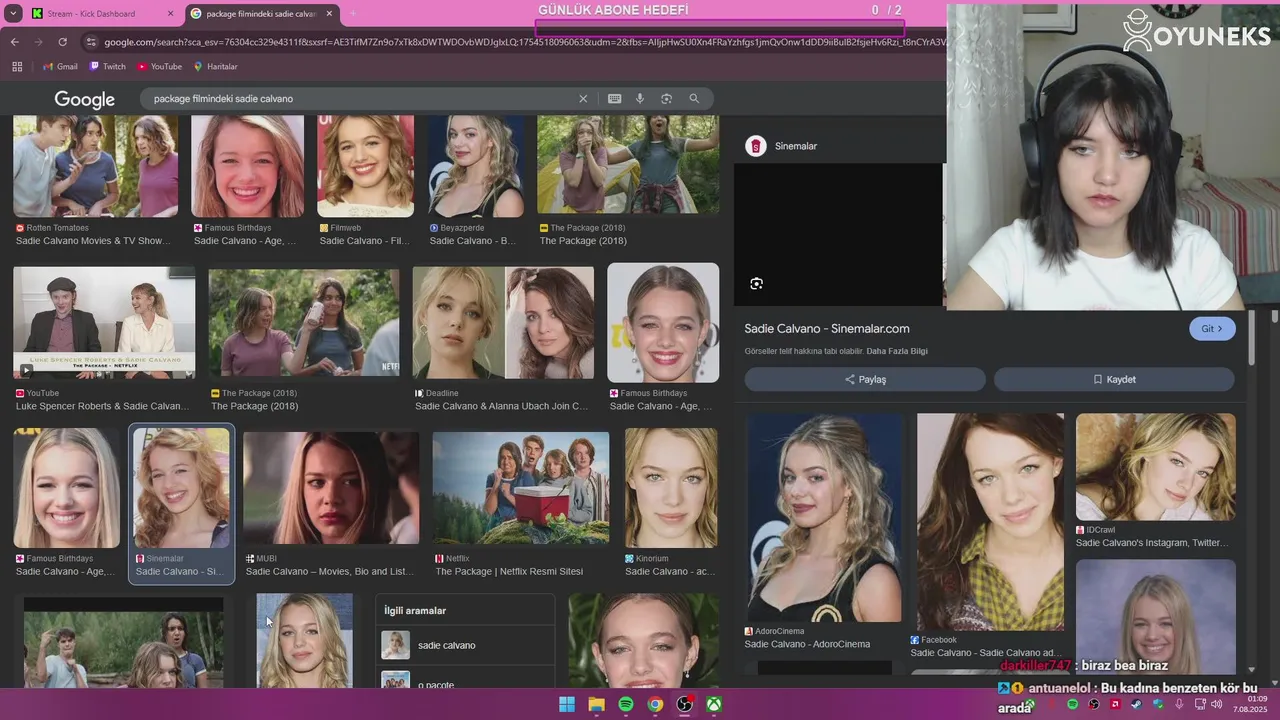Clear the search box text

pos(583,99)
